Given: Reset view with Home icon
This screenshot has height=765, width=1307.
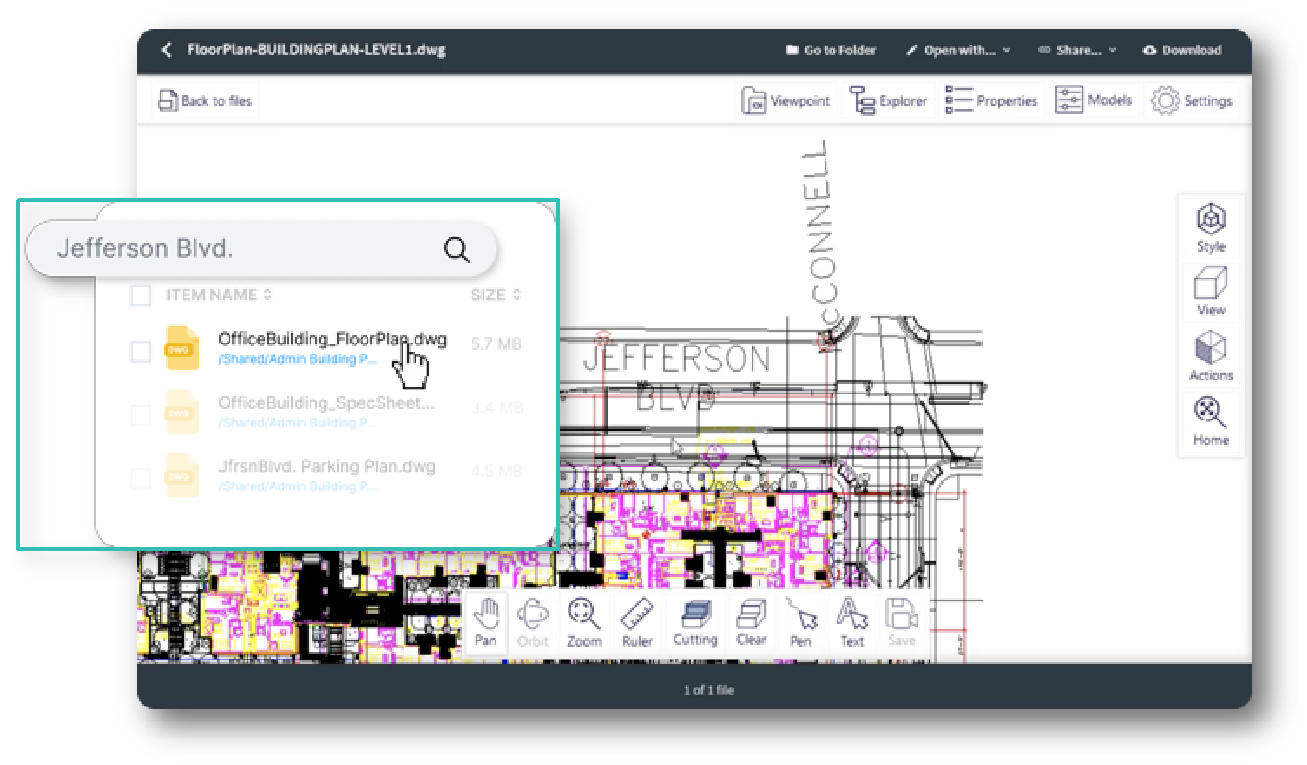Looking at the screenshot, I should click(1211, 421).
